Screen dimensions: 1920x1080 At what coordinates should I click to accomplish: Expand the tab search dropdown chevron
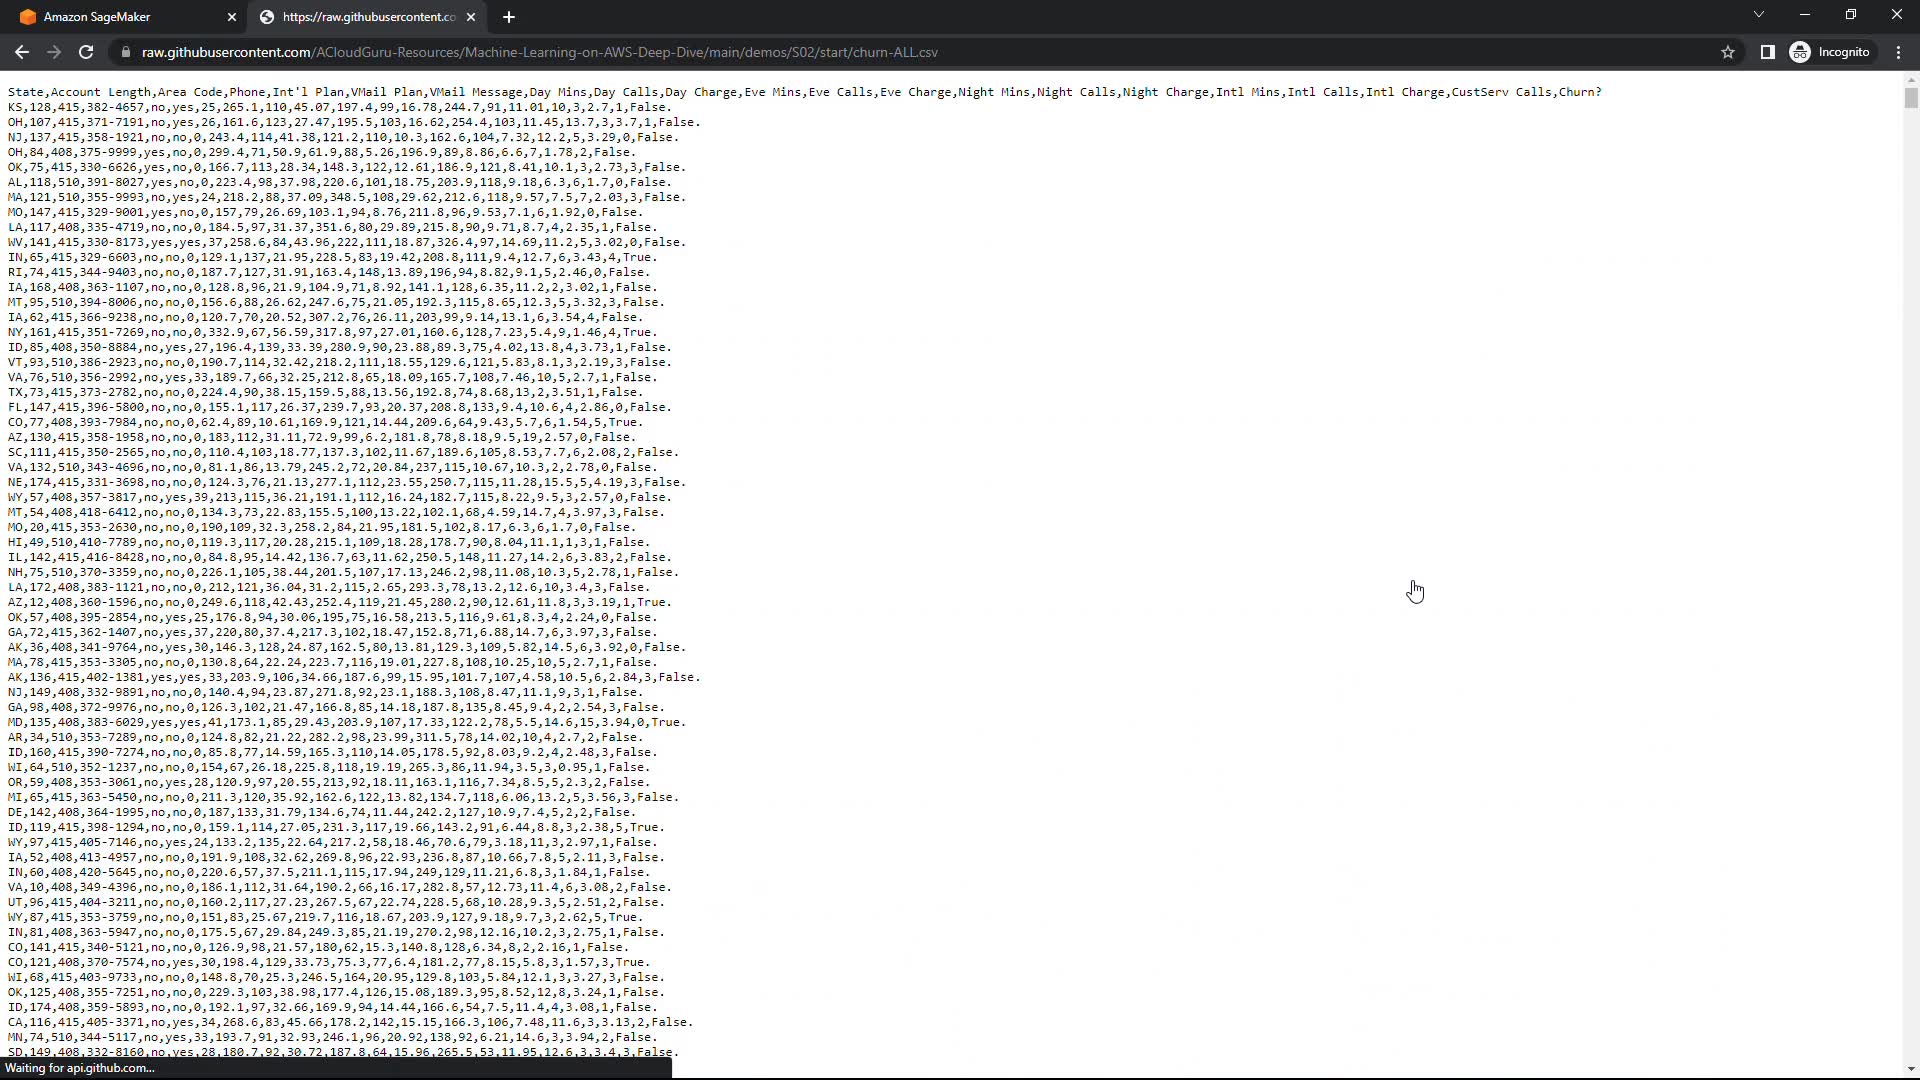pyautogui.click(x=1758, y=15)
